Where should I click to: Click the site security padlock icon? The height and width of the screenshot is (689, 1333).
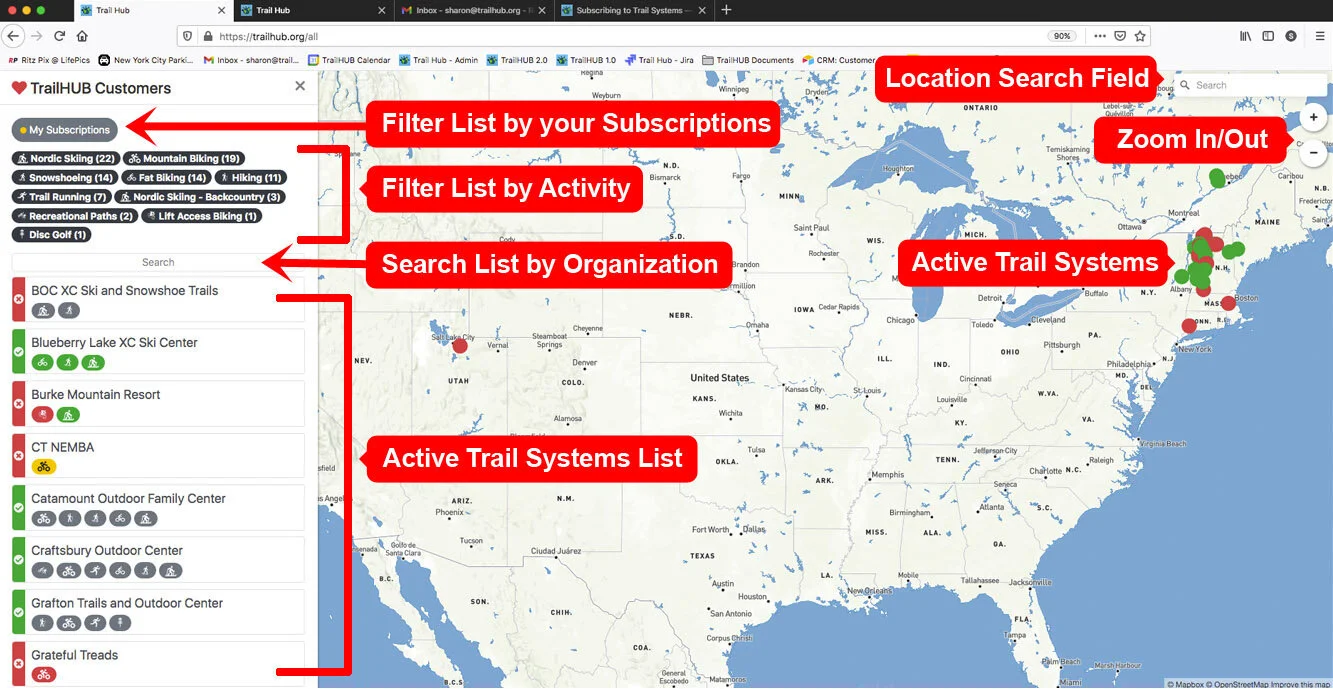[208, 35]
